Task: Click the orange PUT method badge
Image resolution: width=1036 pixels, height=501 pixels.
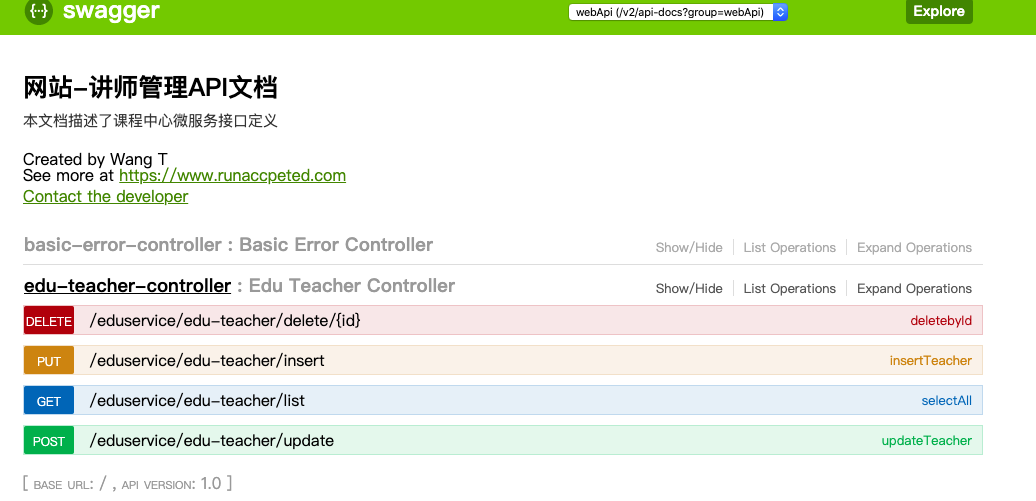Action: point(49,361)
